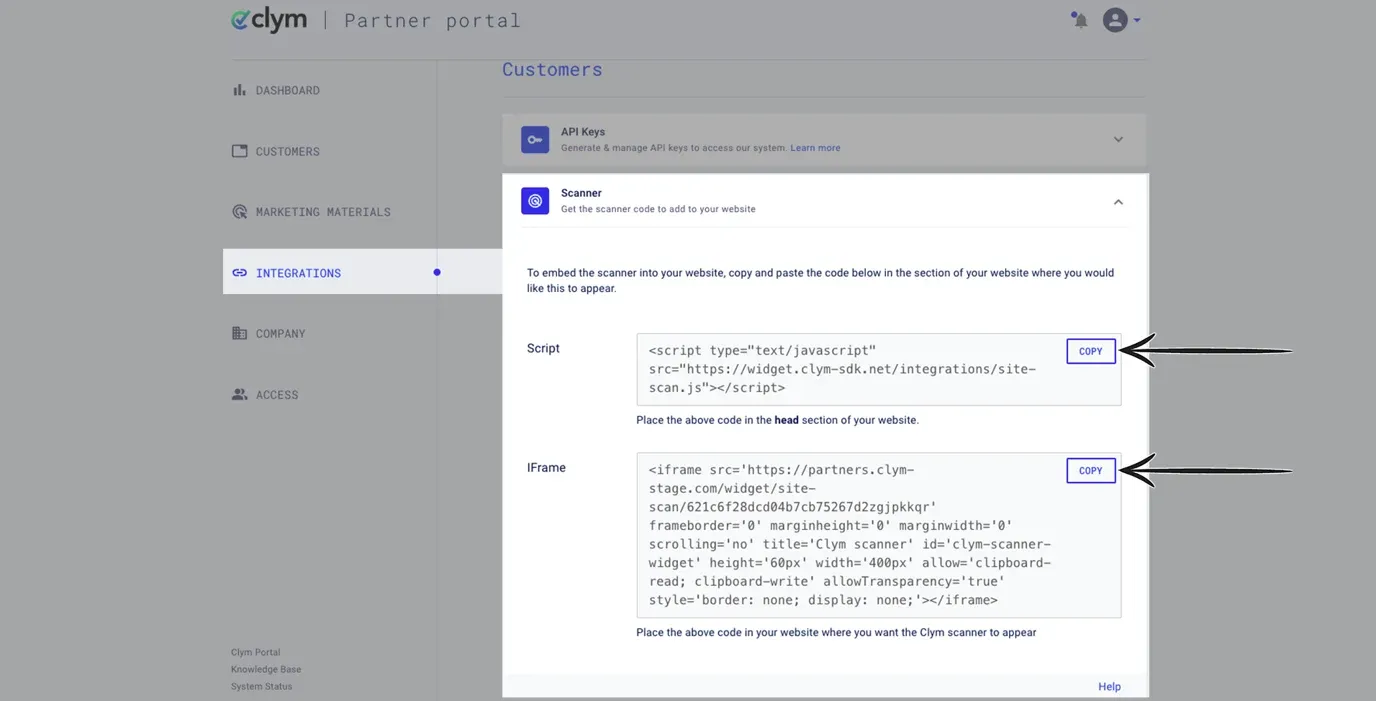Click the API Keys panel title

click(583, 132)
